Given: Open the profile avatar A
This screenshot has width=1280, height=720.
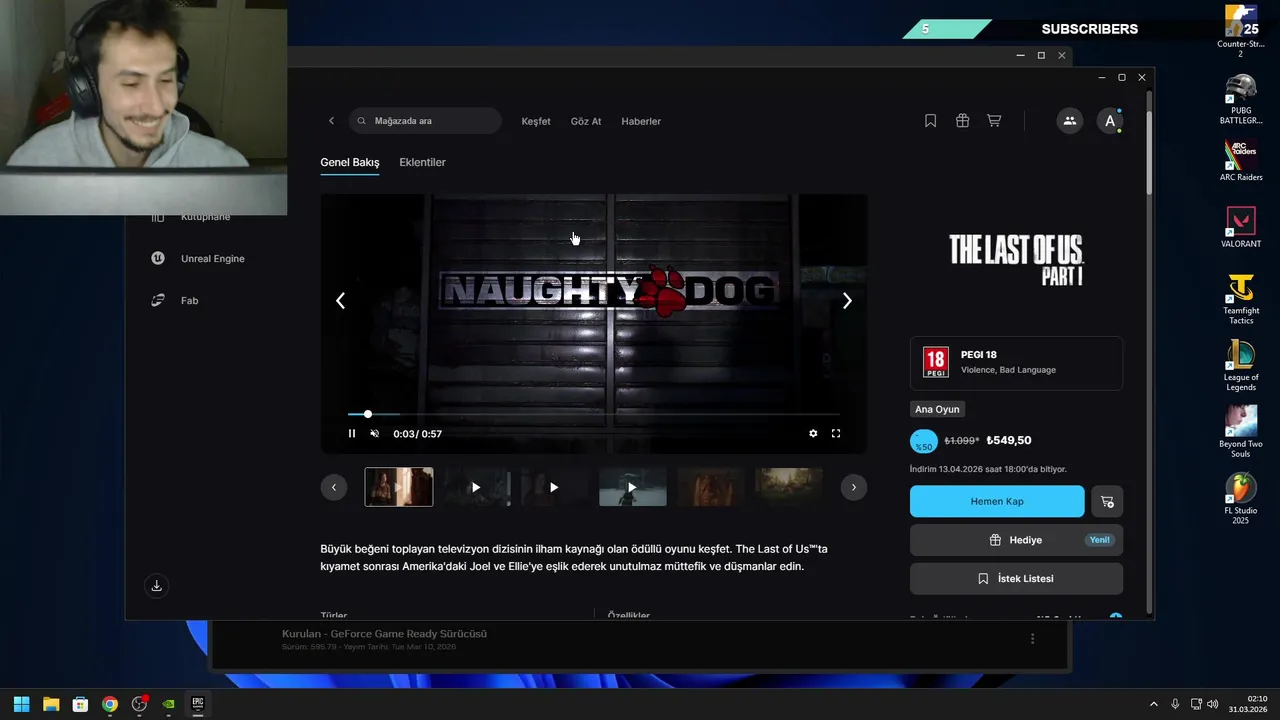Looking at the screenshot, I should pos(1109,121).
